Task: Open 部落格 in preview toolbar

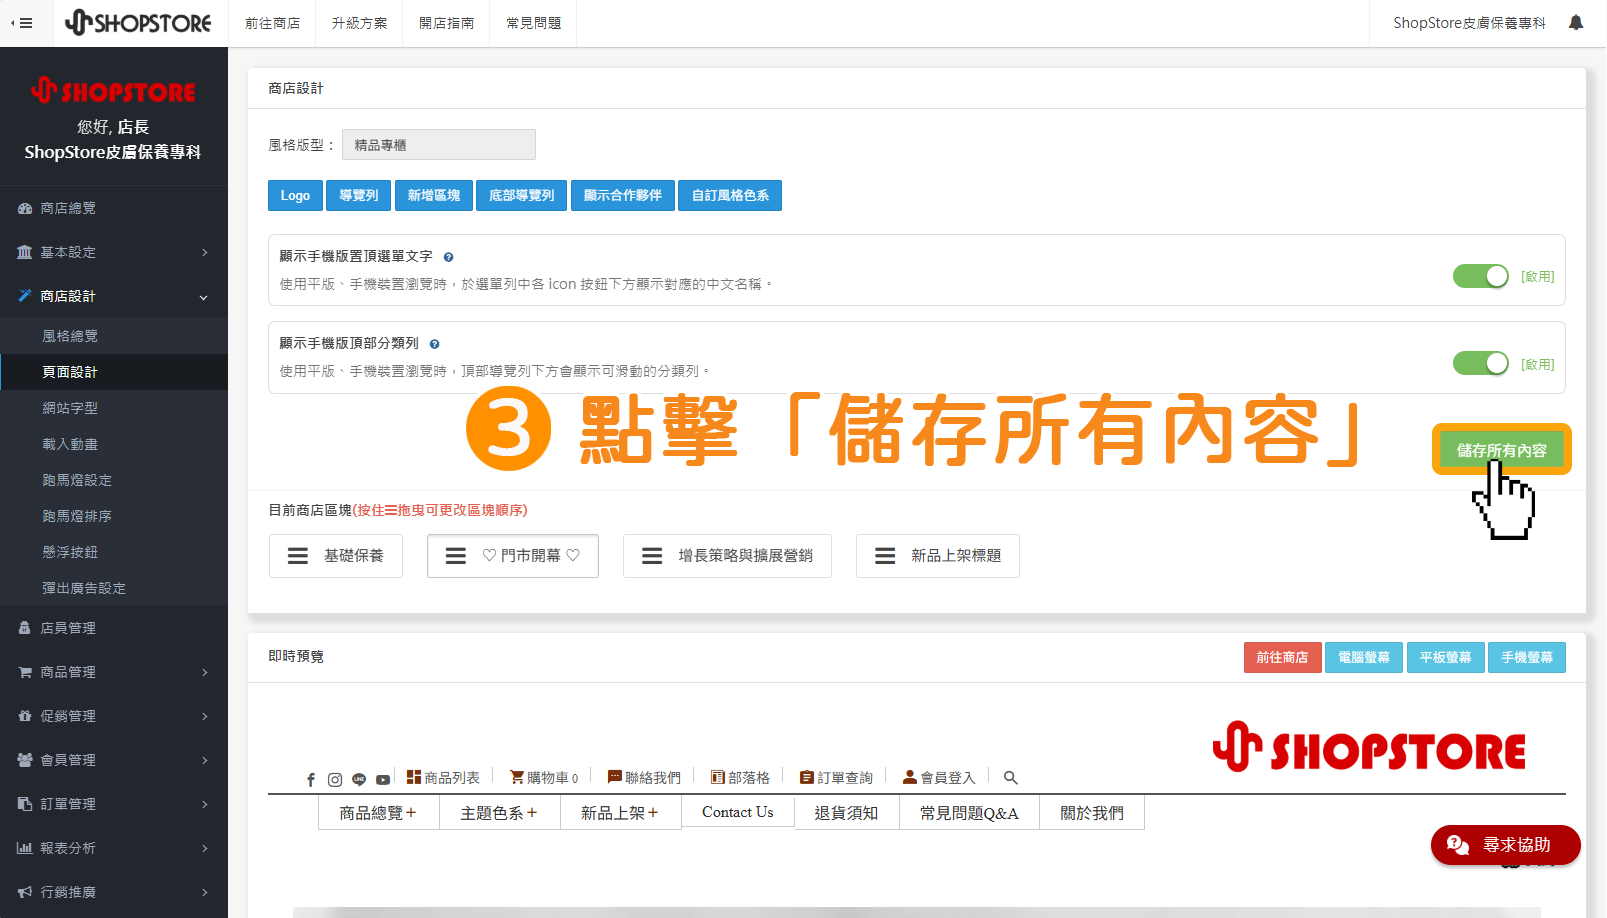Action: pos(740,777)
